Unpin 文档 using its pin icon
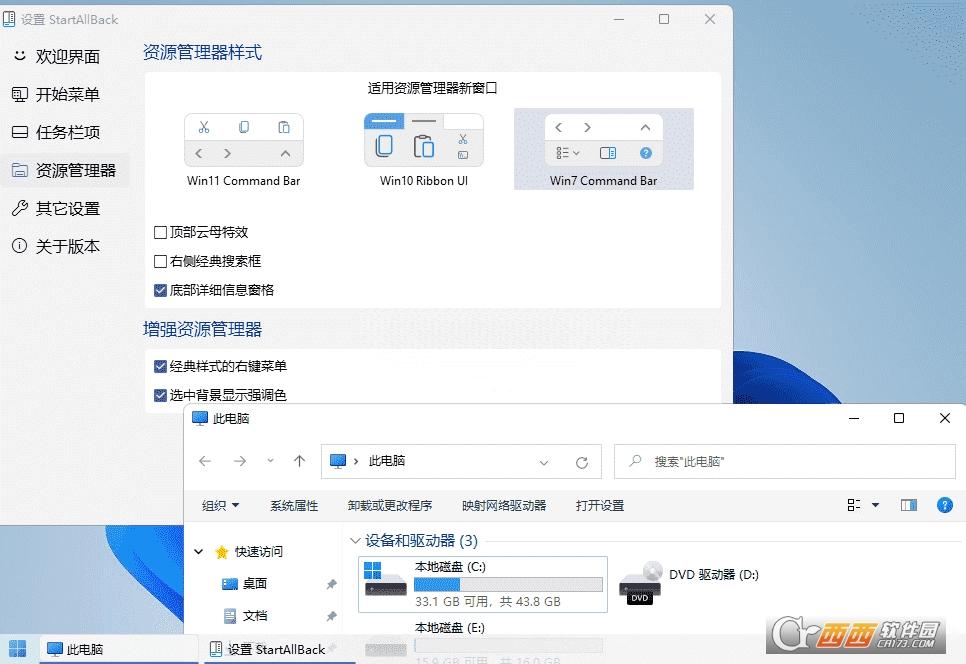The height and width of the screenshot is (664, 966). [331, 616]
